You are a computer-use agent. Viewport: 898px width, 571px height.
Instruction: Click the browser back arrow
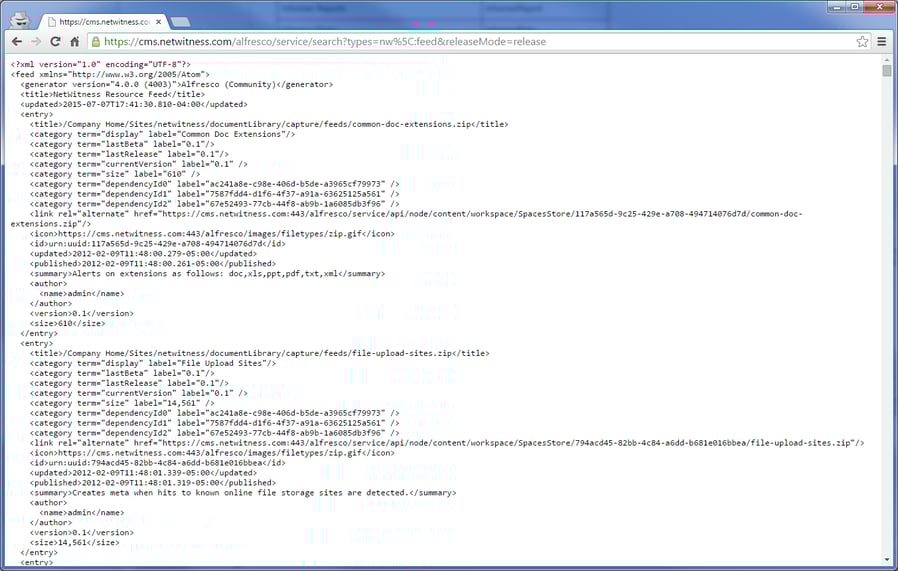click(x=15, y=42)
